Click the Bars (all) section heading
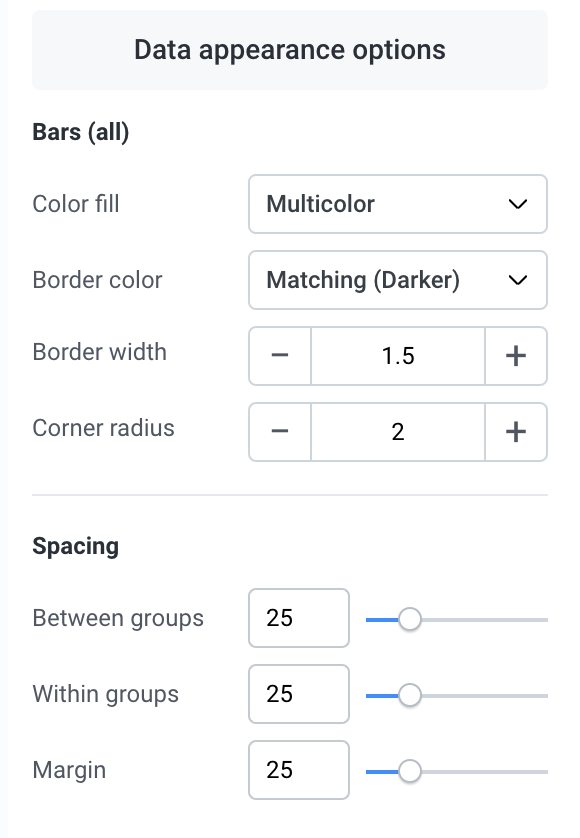The height and width of the screenshot is (838, 580). 81,132
